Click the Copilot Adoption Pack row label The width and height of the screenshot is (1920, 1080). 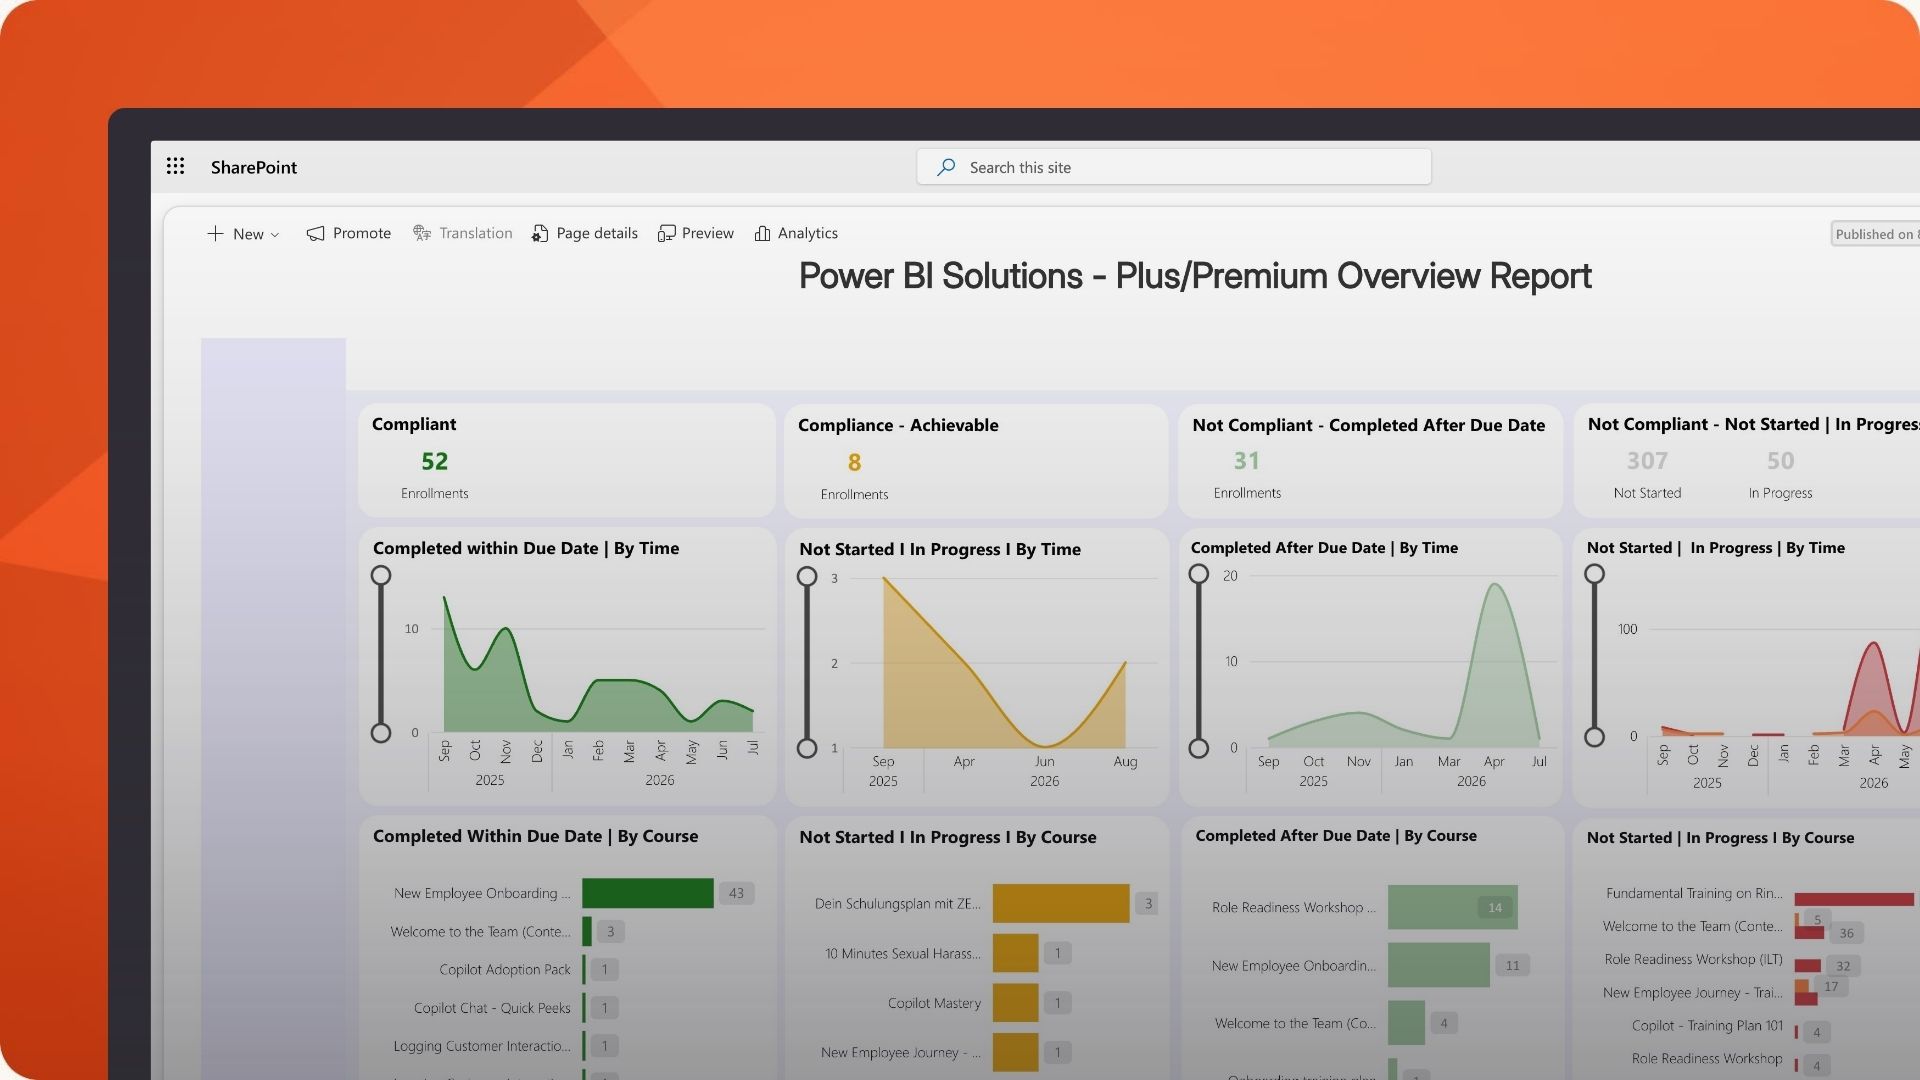coord(505,970)
